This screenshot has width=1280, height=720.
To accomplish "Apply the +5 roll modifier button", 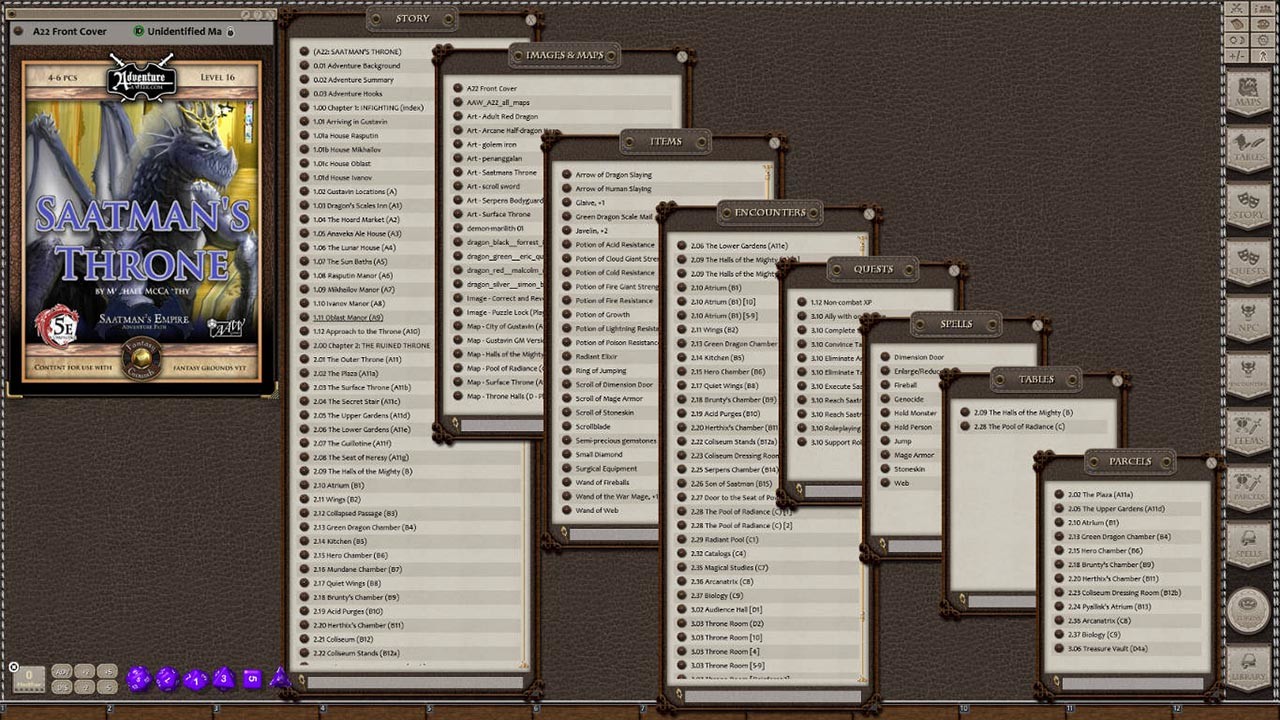I will [108, 672].
